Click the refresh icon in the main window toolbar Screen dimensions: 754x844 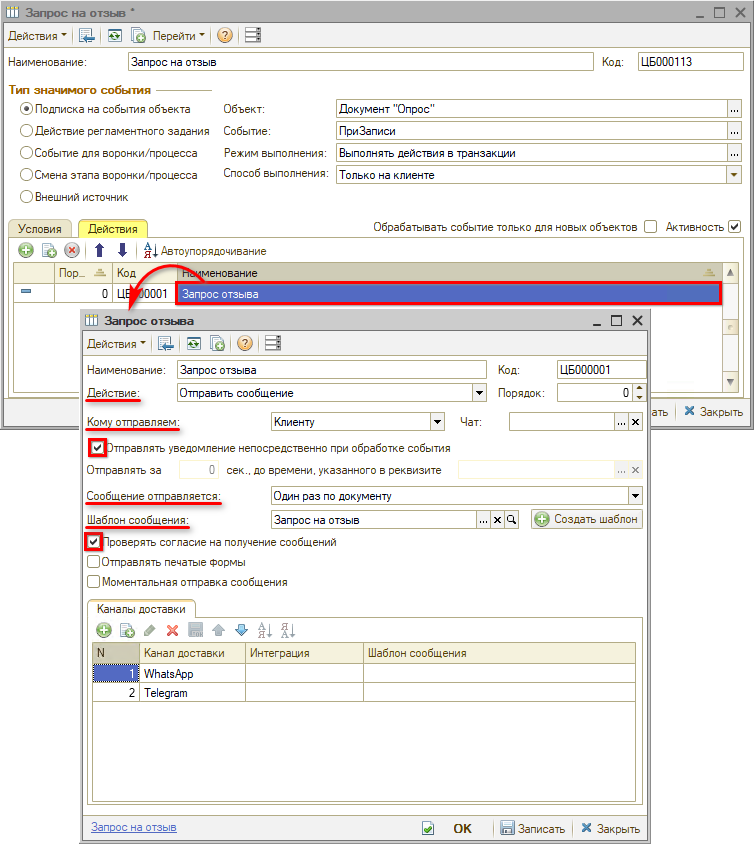pos(115,36)
